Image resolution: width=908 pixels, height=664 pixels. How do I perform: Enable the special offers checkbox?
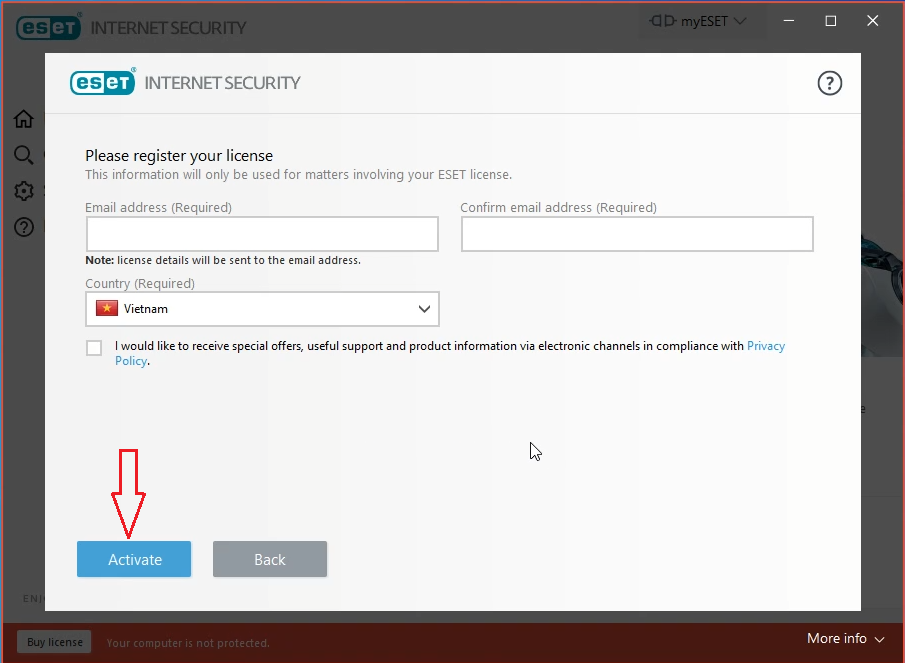[x=94, y=348]
